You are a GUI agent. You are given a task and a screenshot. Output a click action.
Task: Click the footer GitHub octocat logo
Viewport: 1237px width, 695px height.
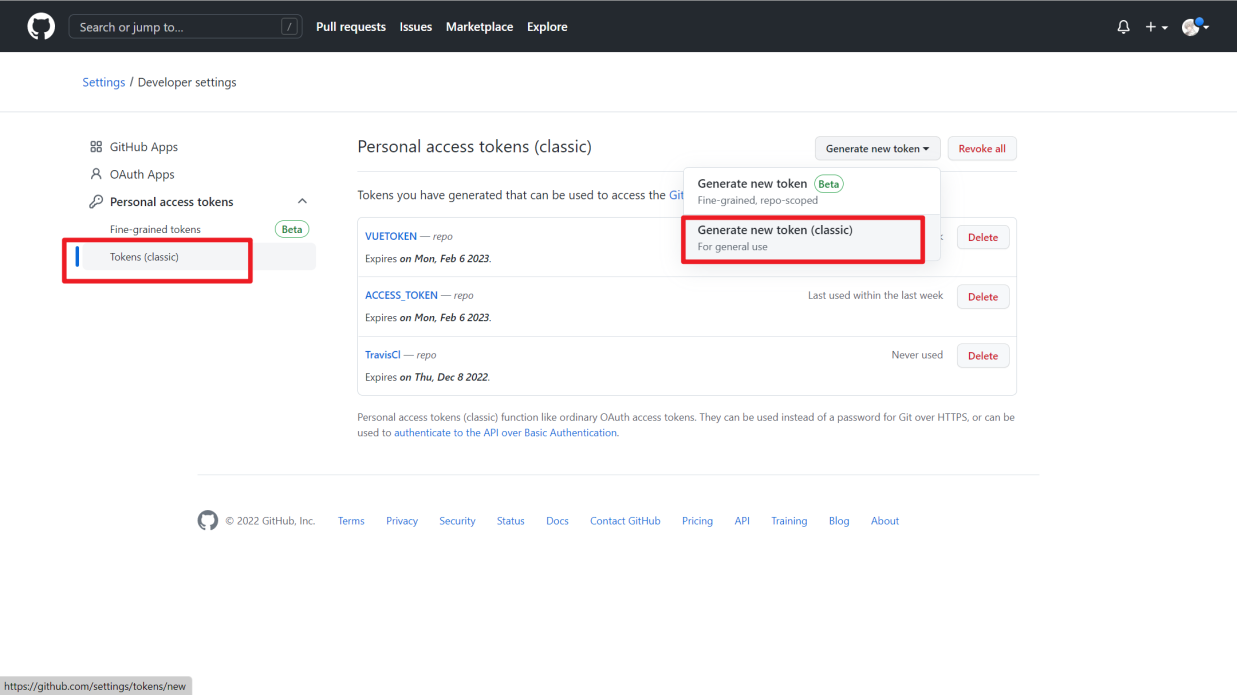point(208,520)
